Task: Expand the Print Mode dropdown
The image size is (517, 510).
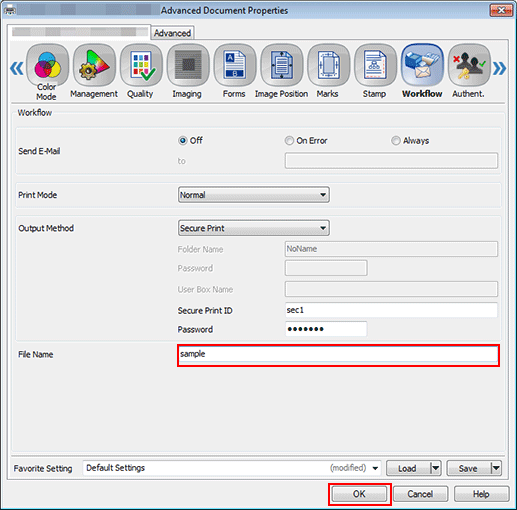Action: click(254, 195)
